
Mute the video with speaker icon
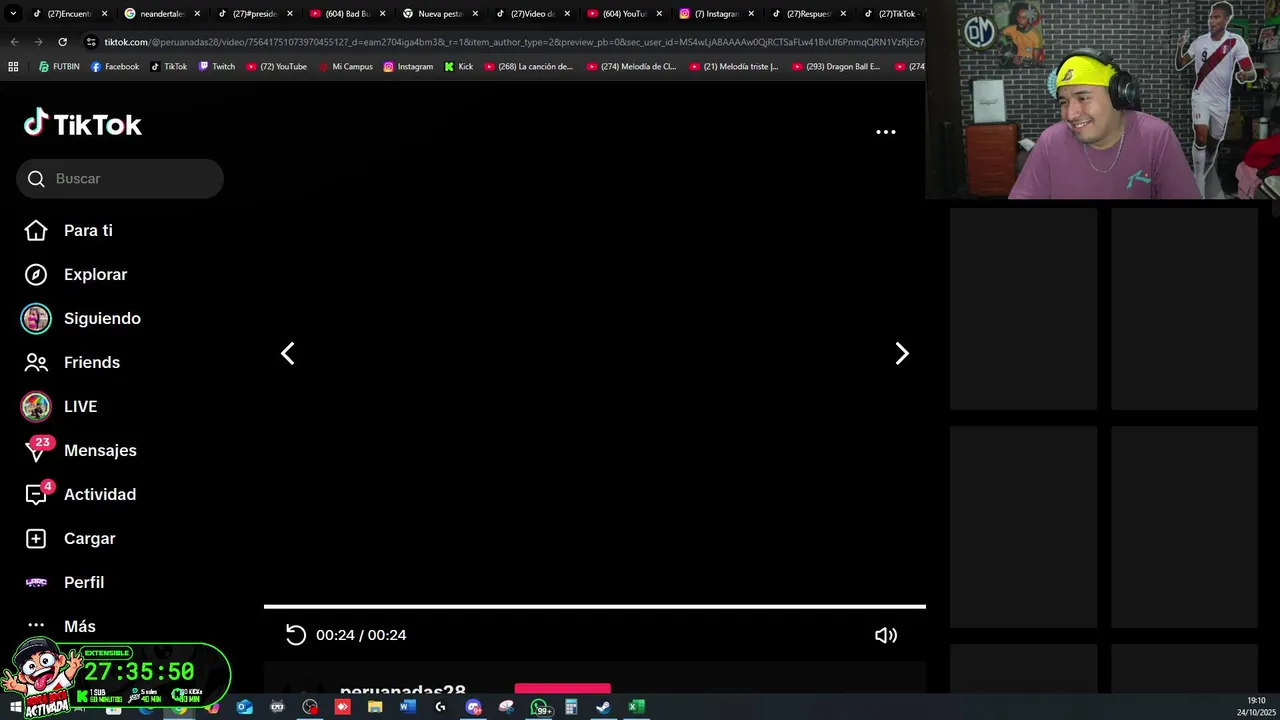[x=886, y=635]
